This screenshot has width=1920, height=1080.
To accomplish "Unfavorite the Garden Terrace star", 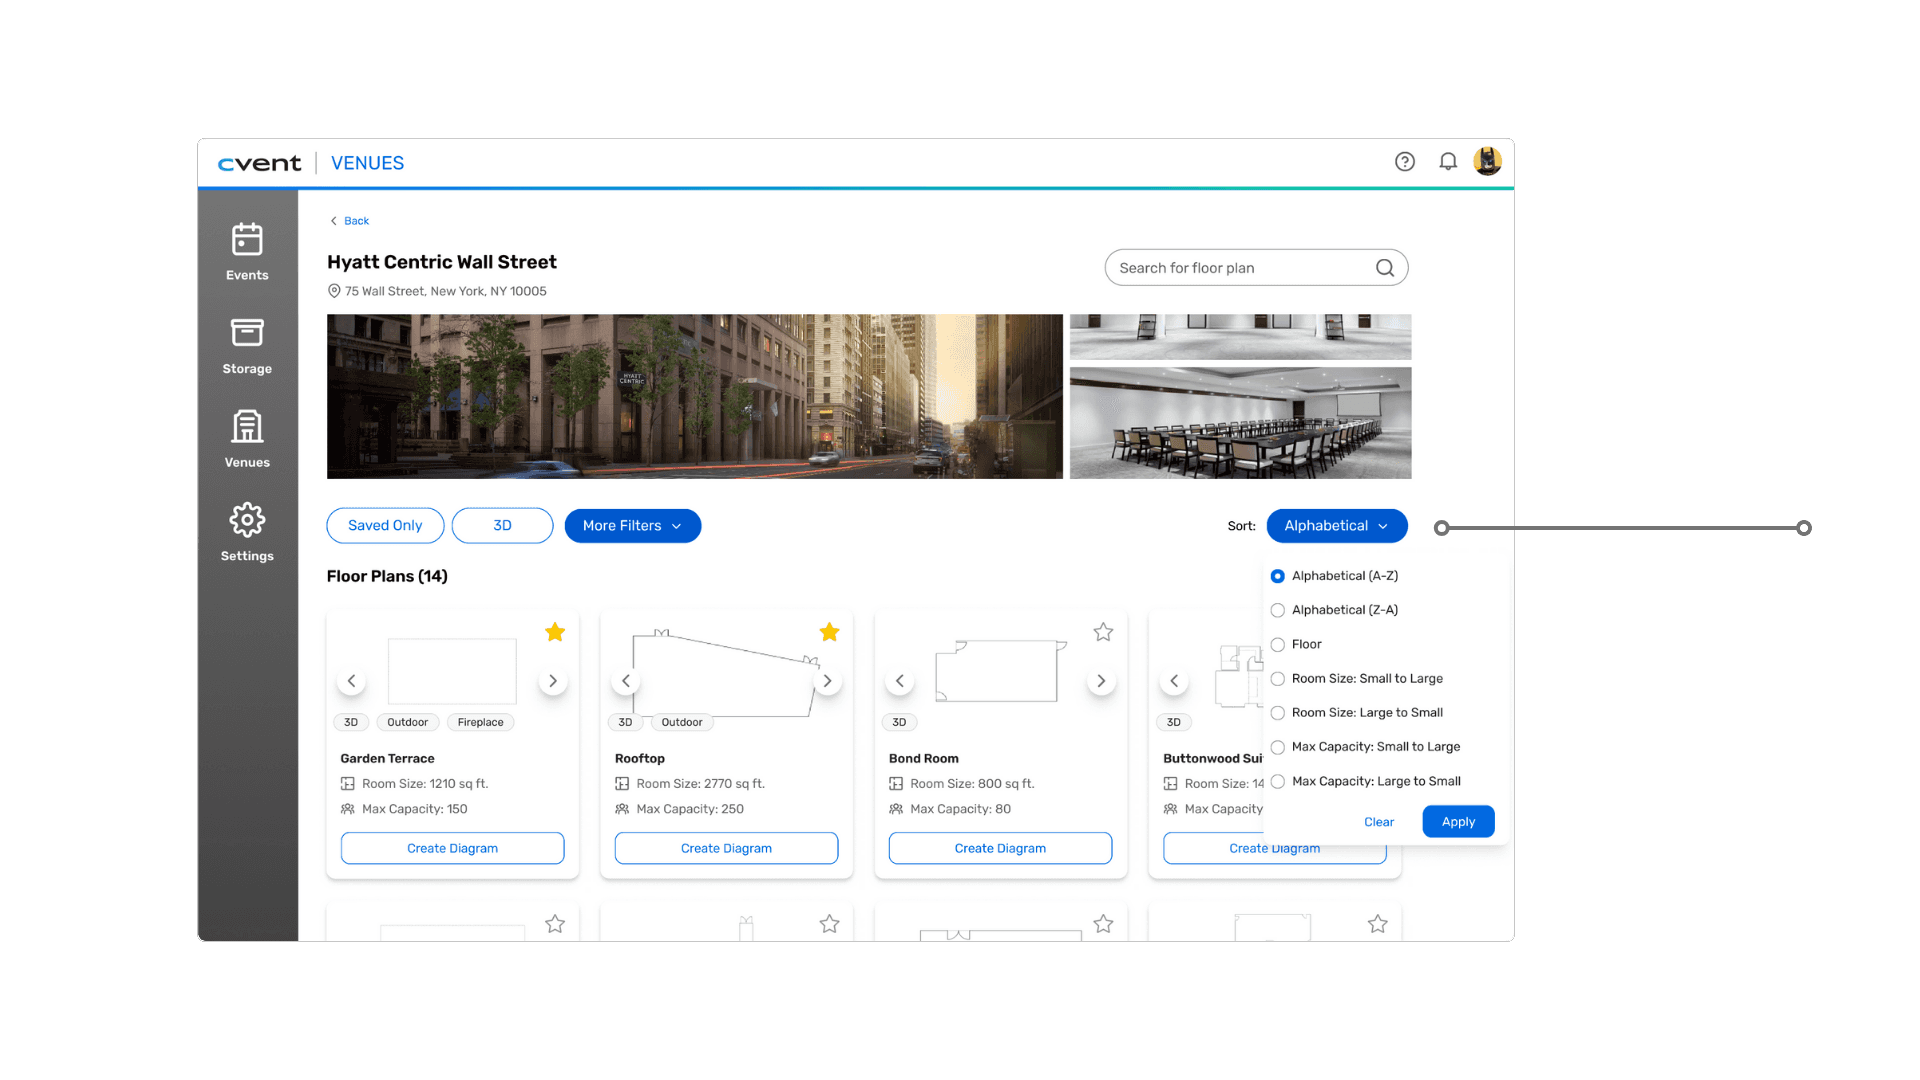I will point(555,632).
